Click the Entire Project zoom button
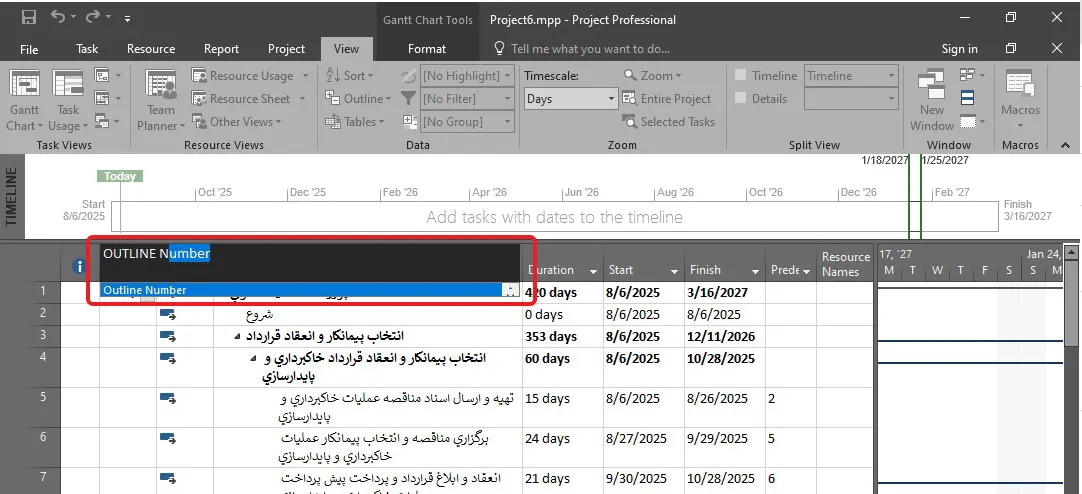This screenshot has height=494, width=1082. (x=667, y=99)
